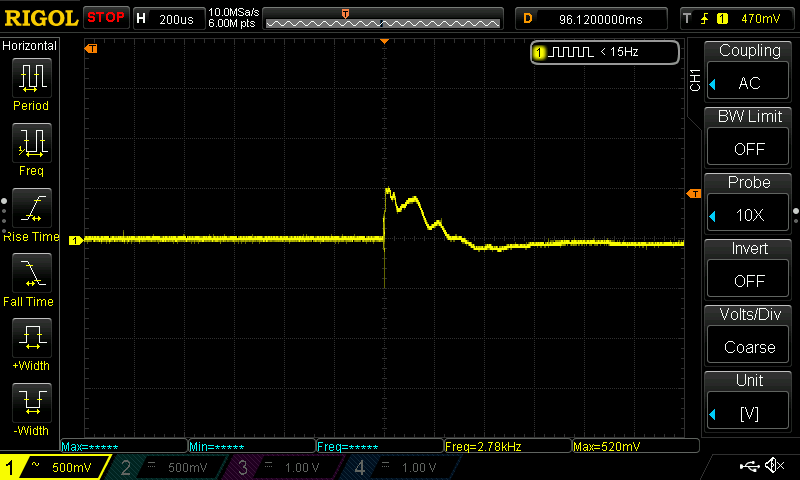Click the orange trigger level marker
The height and width of the screenshot is (480, 800).
(694, 193)
